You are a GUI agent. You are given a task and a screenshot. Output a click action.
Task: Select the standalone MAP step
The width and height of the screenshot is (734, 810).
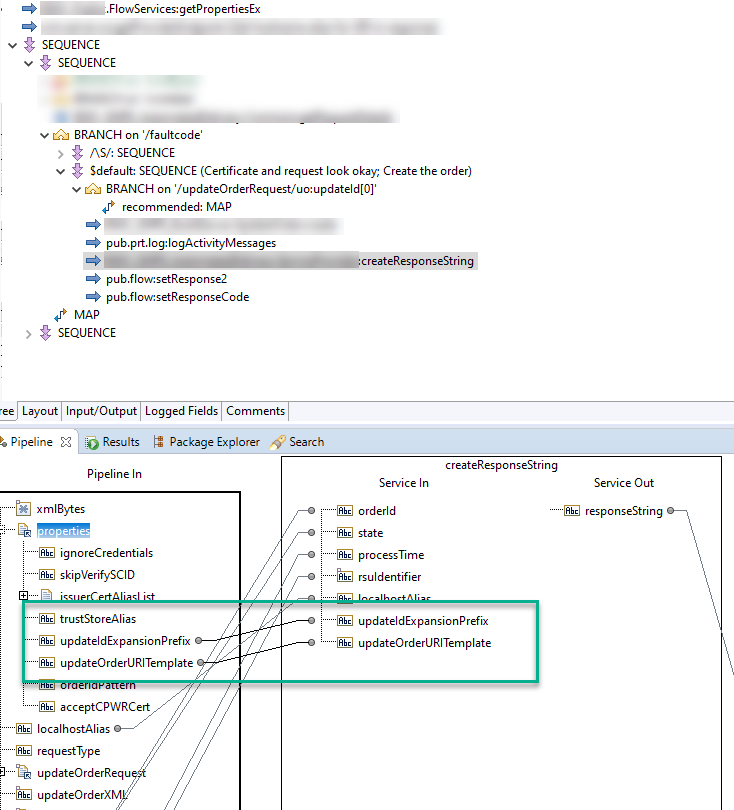click(x=87, y=315)
